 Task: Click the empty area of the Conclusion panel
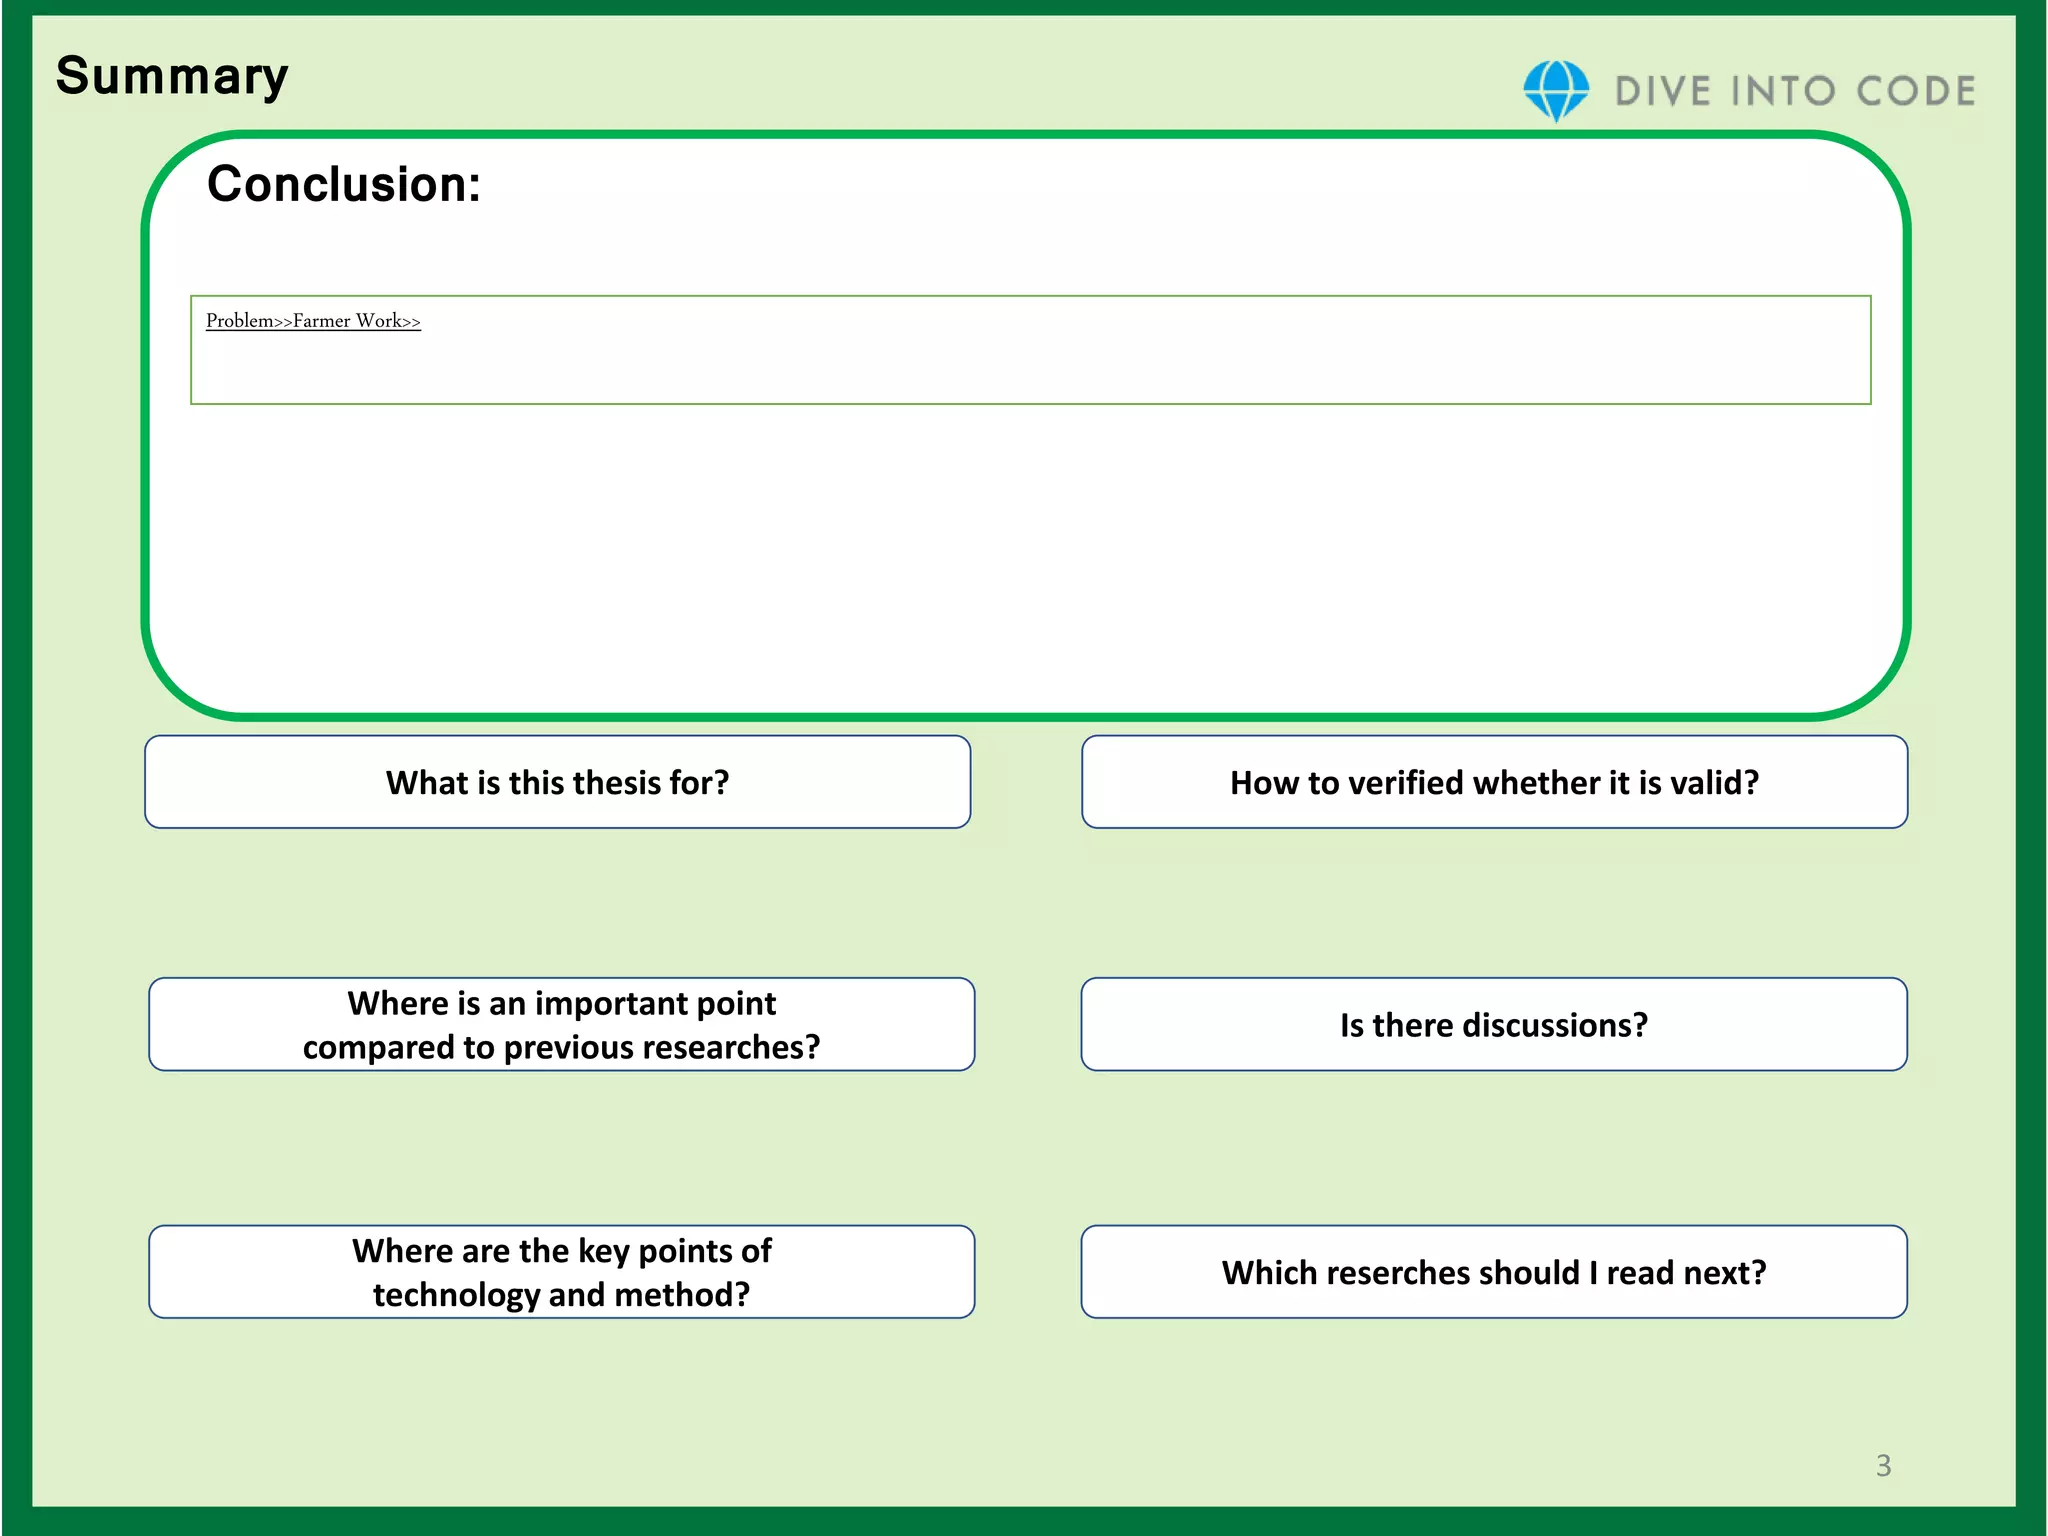(x=1025, y=560)
